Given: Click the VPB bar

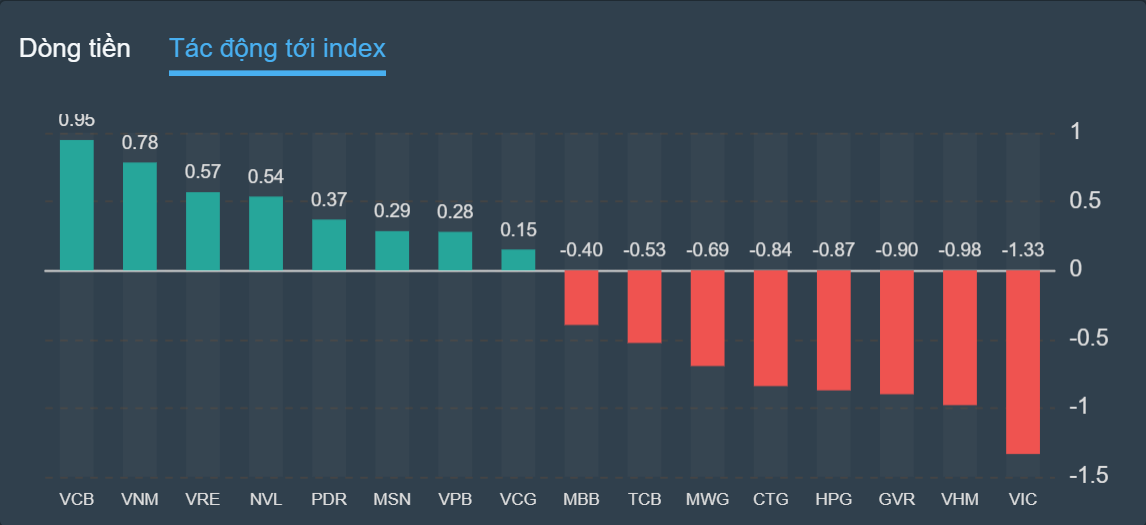Looking at the screenshot, I should tap(455, 251).
